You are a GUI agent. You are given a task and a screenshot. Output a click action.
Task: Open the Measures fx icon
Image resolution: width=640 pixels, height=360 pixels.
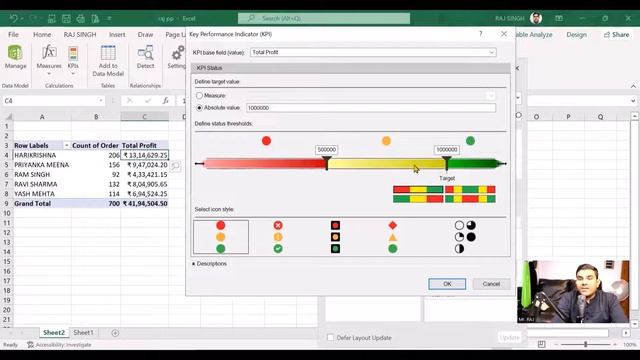pyautogui.click(x=49, y=53)
